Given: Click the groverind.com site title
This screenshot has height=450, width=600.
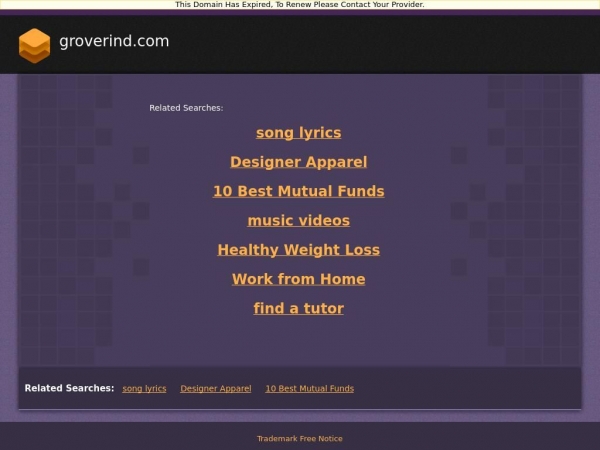Looking at the screenshot, I should 114,41.
